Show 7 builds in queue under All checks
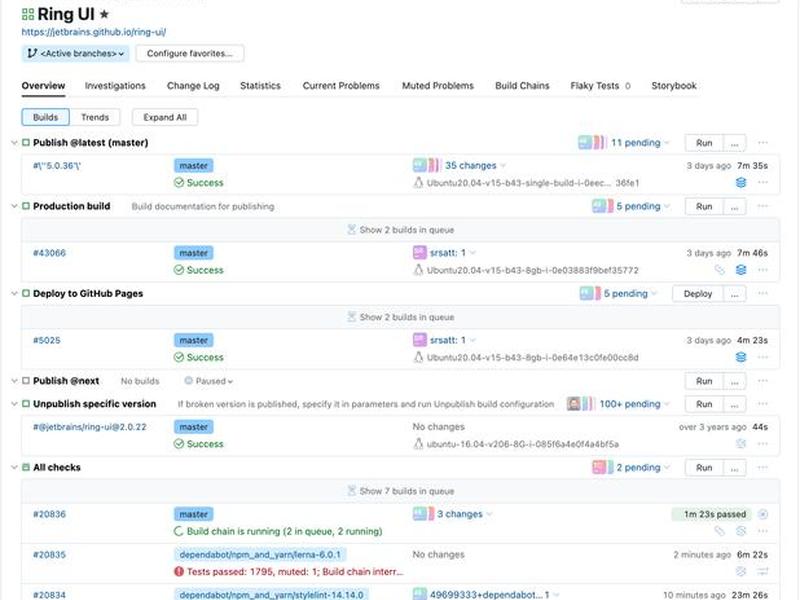This screenshot has height=600, width=800. click(401, 491)
